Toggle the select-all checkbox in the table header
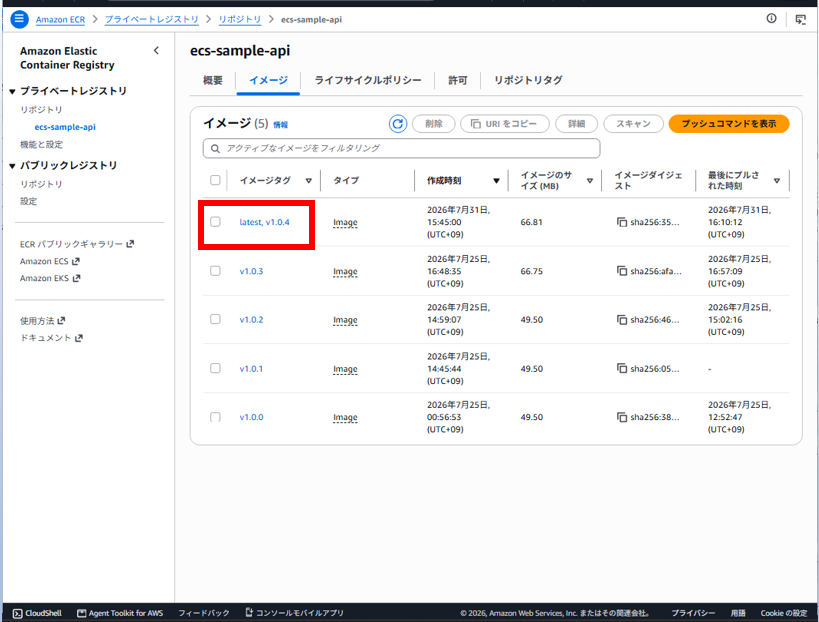Image resolution: width=819 pixels, height=622 pixels. click(215, 180)
